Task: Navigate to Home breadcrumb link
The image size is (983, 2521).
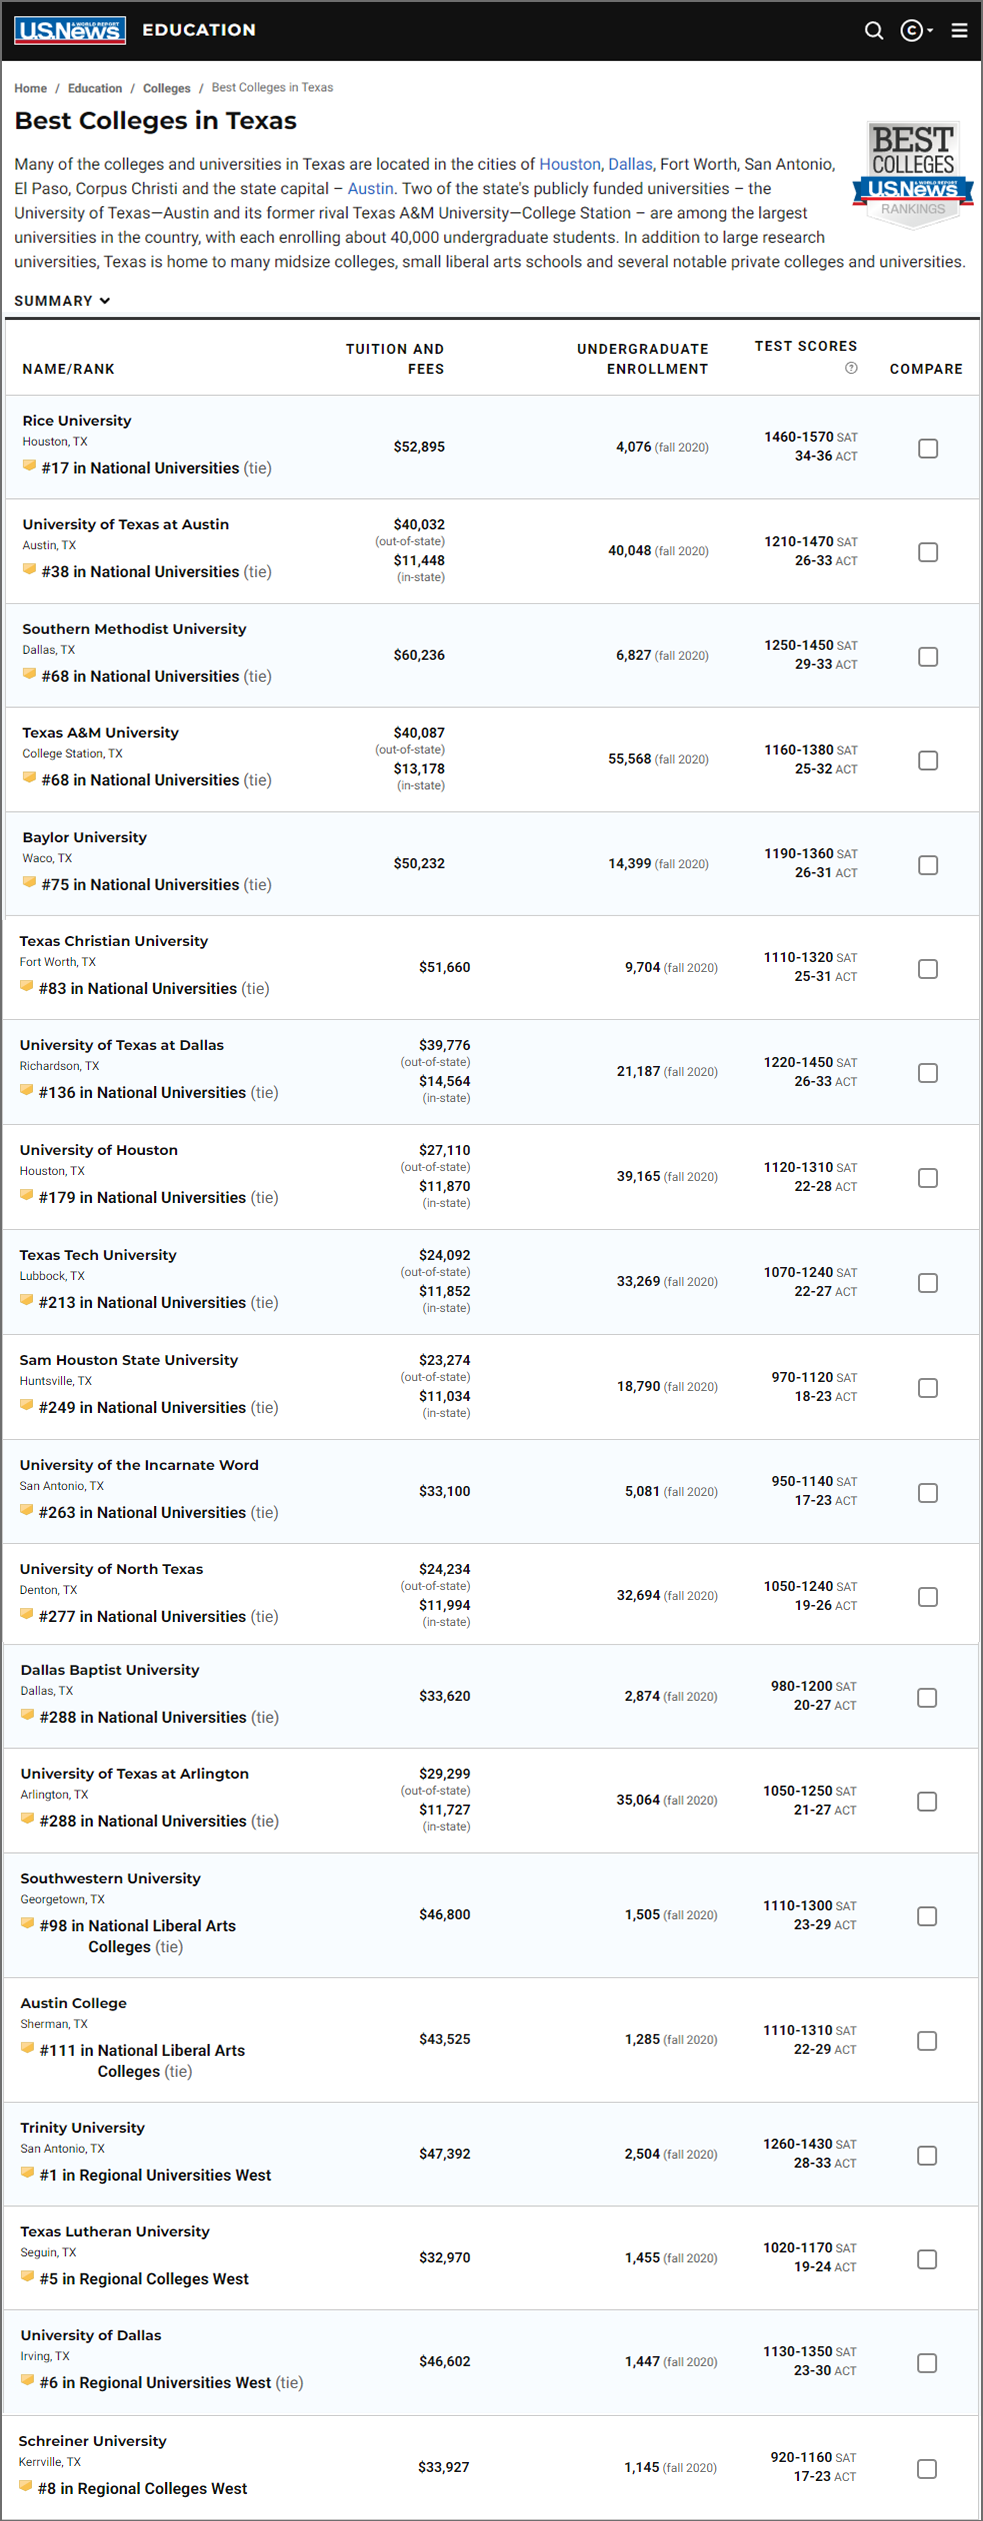Action: tap(30, 88)
